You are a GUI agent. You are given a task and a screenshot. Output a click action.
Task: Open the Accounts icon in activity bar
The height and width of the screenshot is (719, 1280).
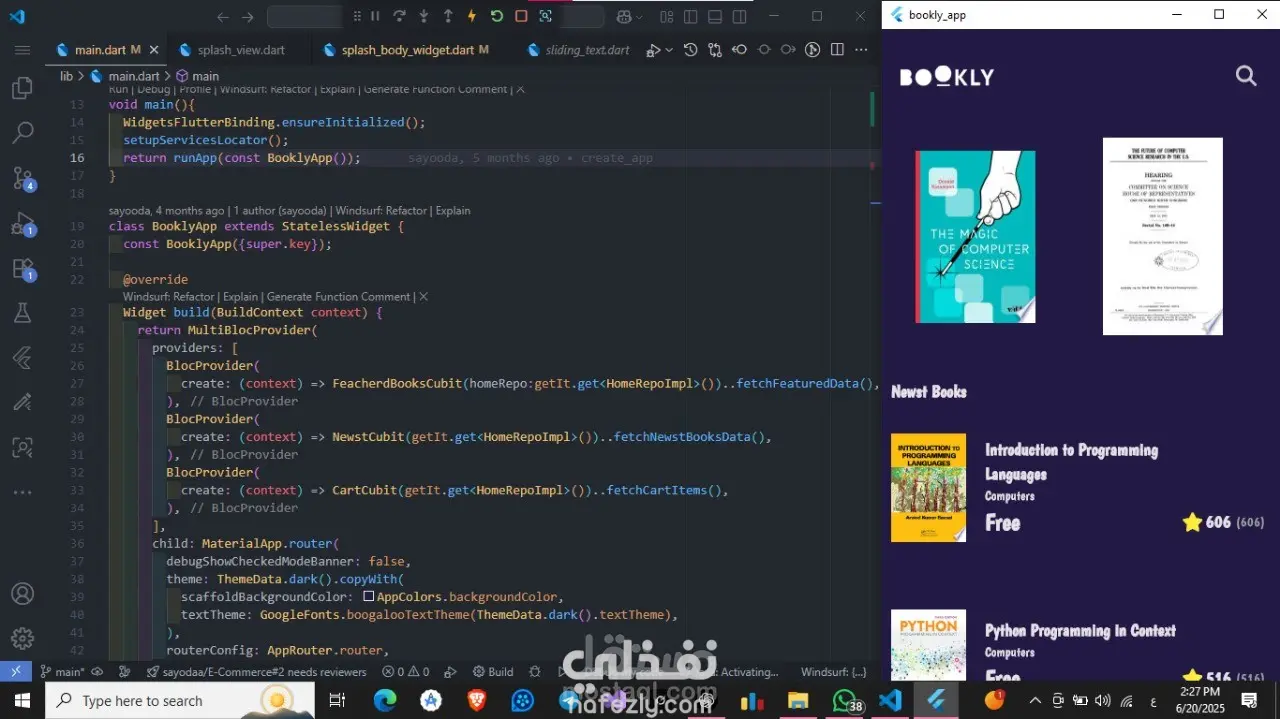tap(22, 593)
